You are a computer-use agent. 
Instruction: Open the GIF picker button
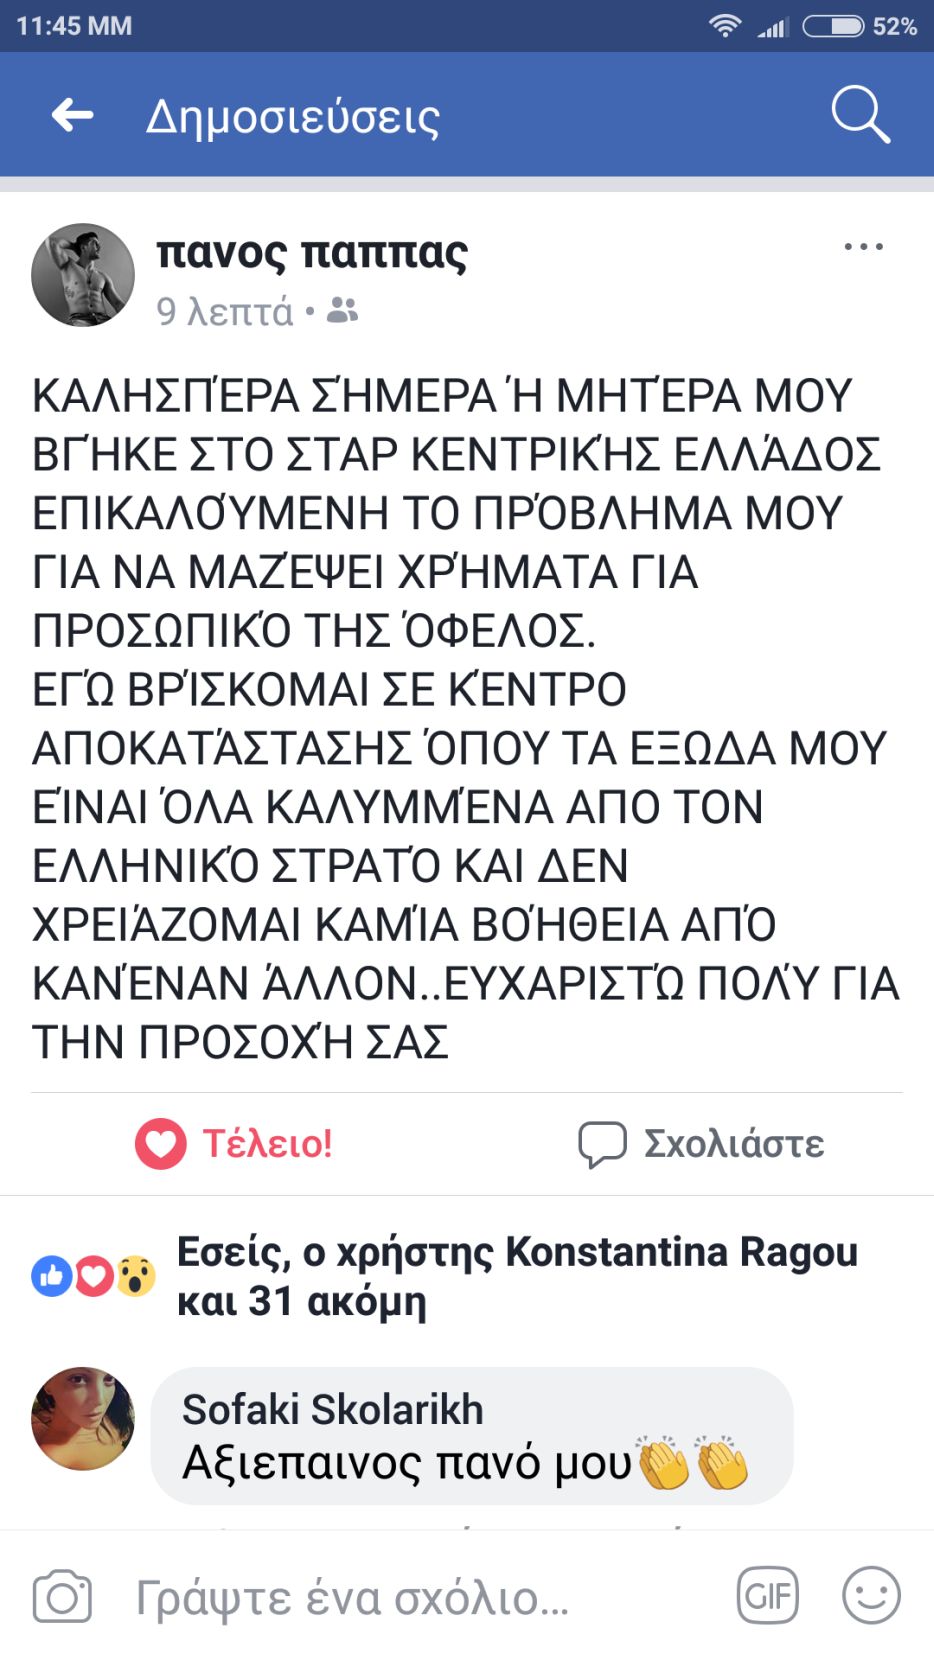767,1595
